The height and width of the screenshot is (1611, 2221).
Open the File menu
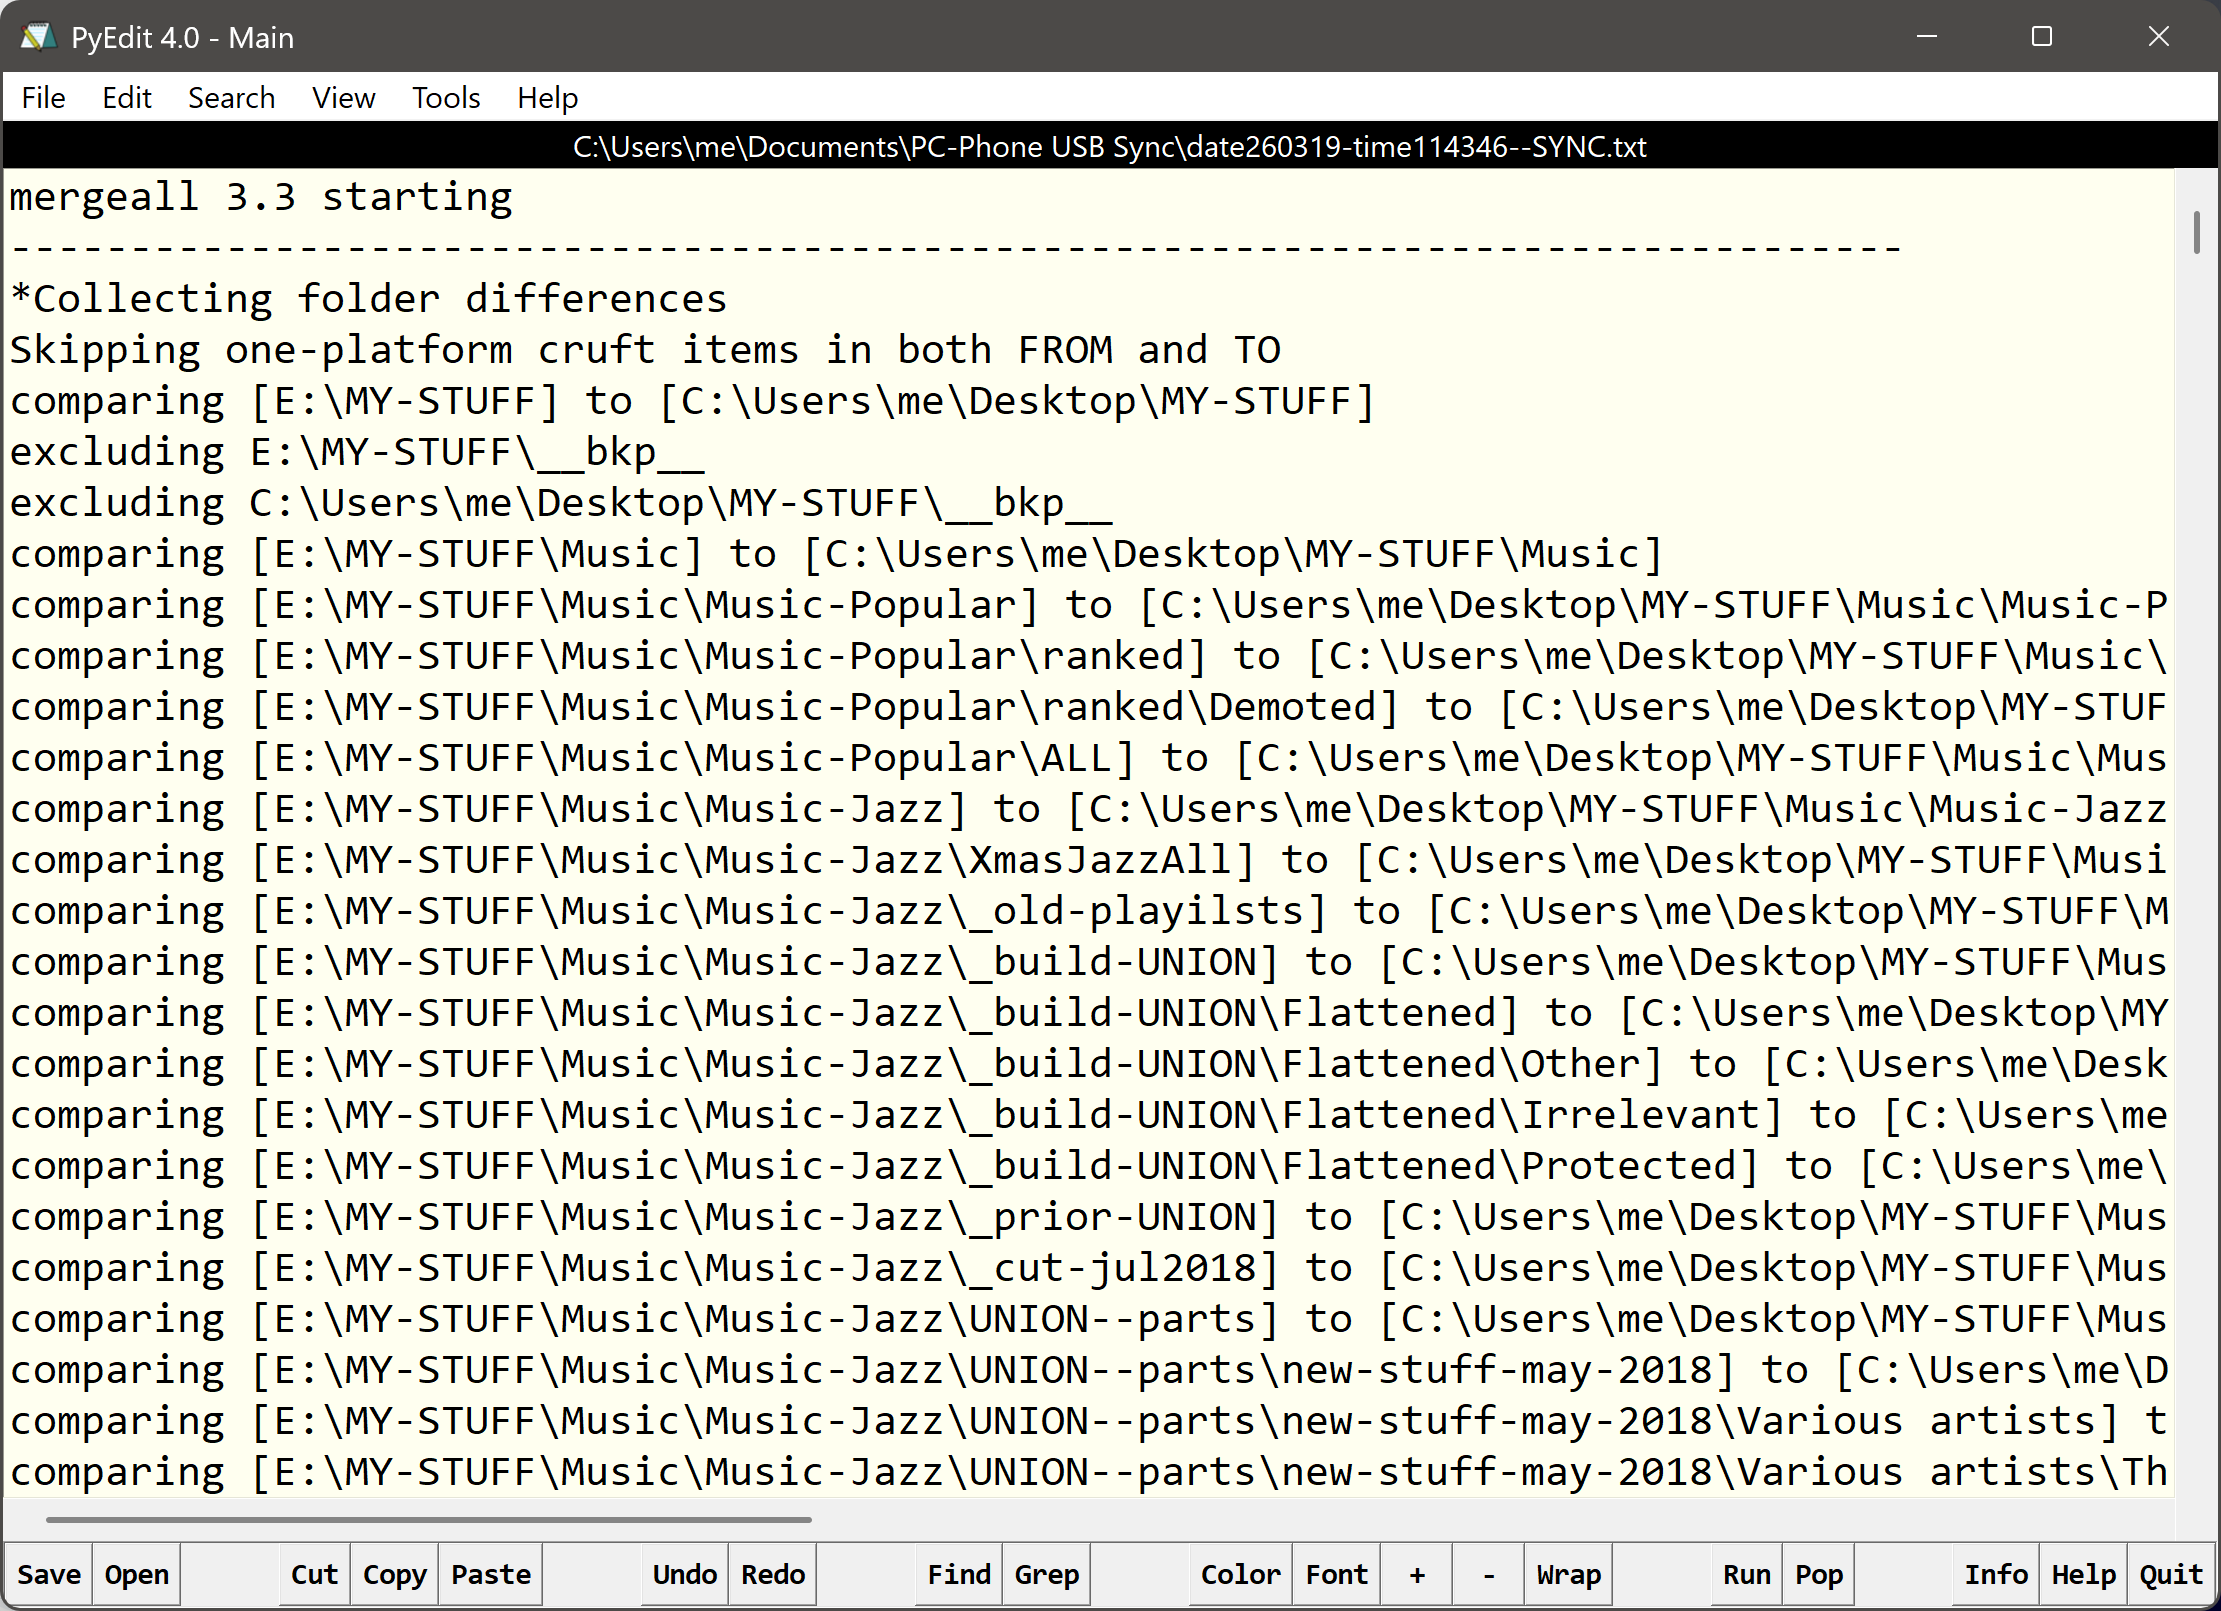[x=43, y=98]
